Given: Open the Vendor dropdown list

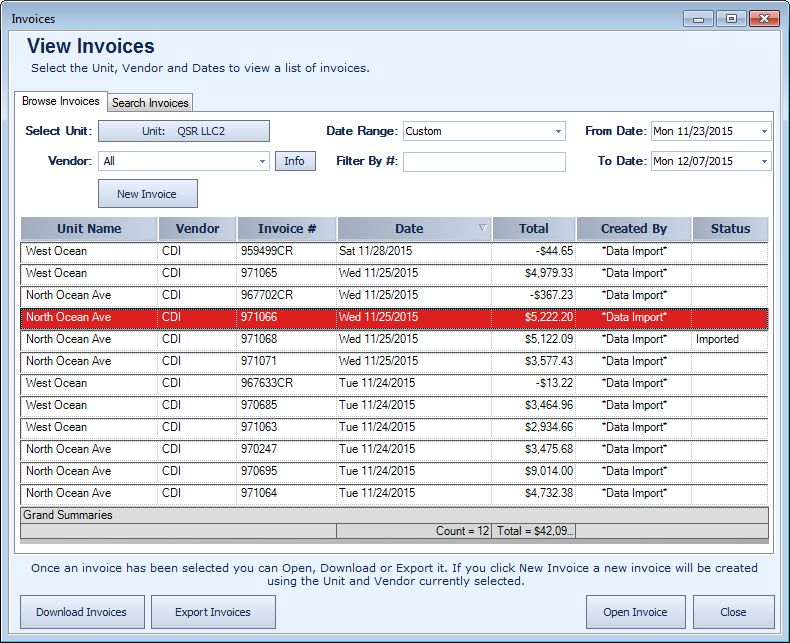Looking at the screenshot, I should point(263,161).
